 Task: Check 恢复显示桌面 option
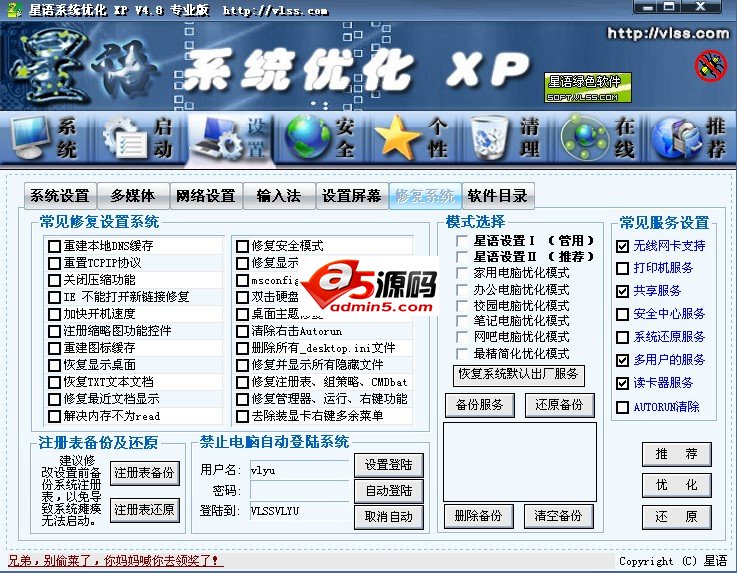pyautogui.click(x=55, y=365)
